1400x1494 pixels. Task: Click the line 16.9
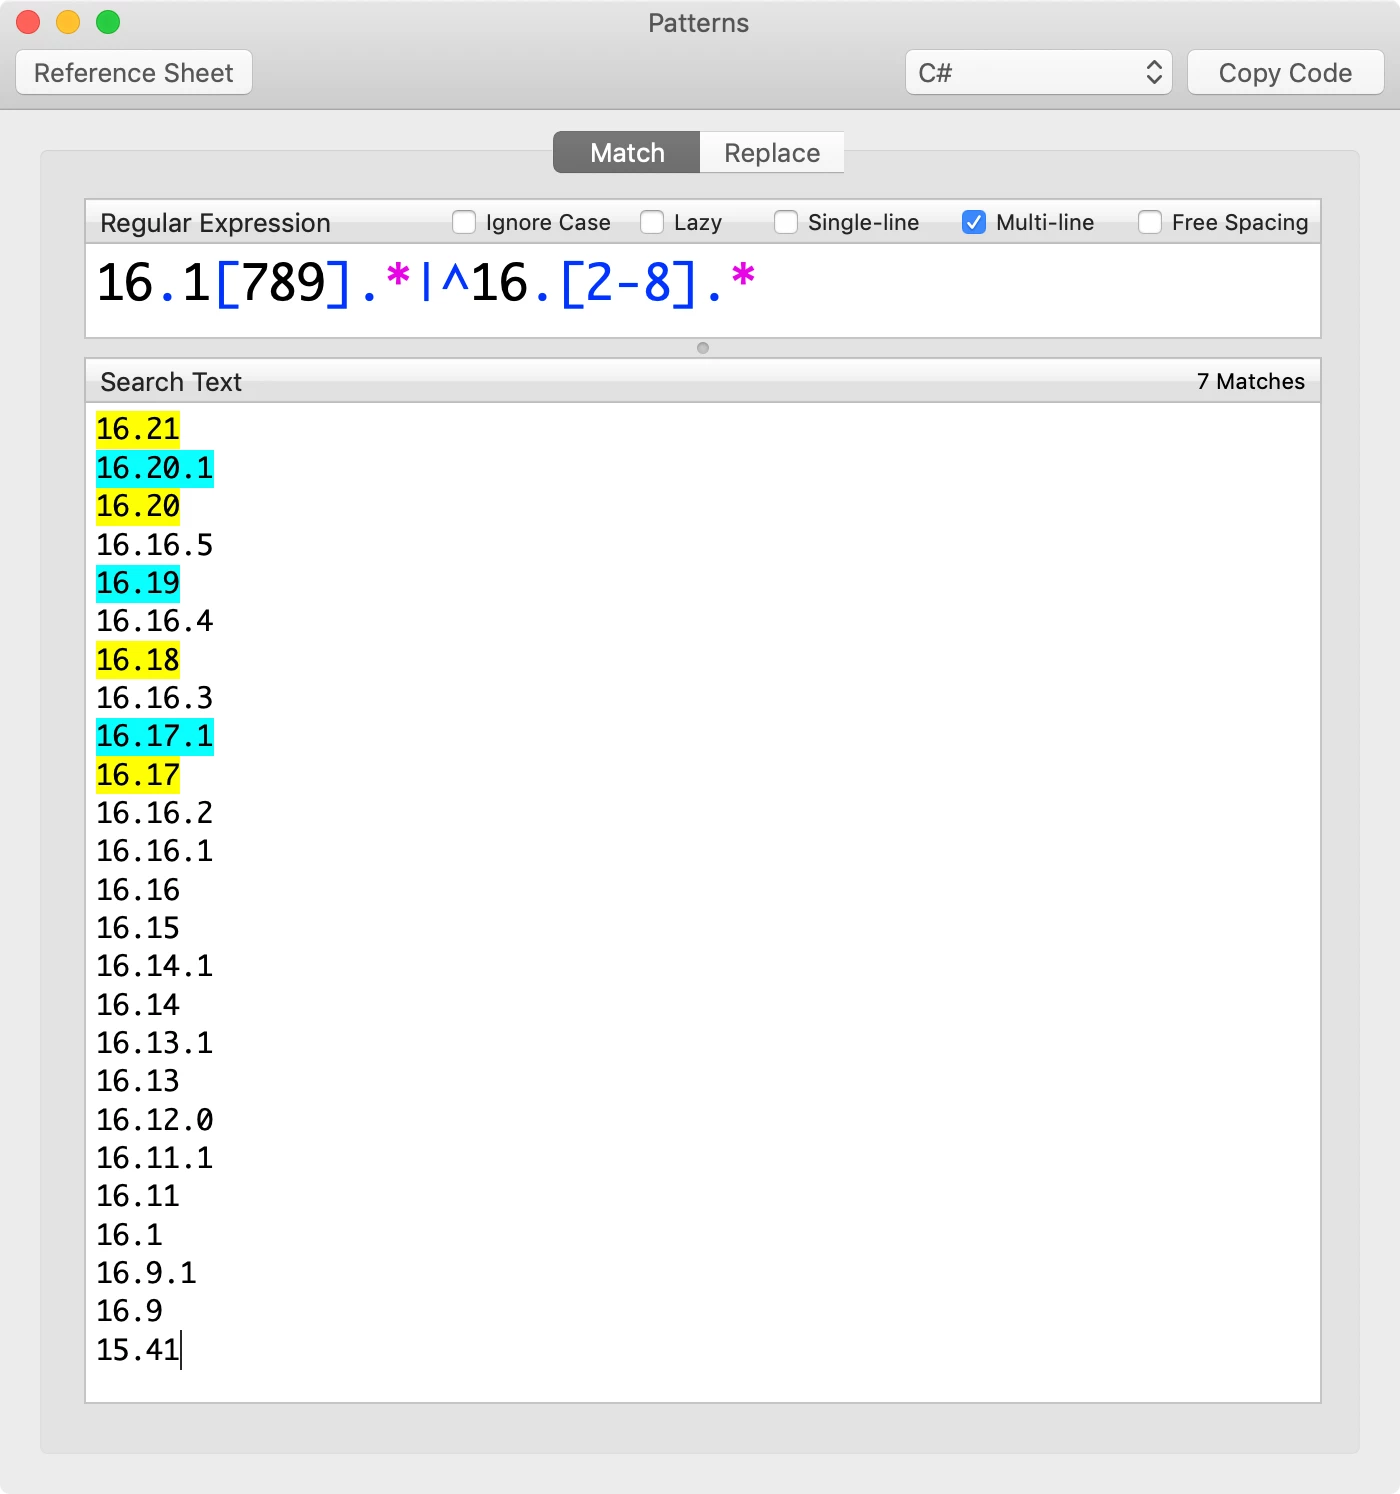(x=129, y=1311)
